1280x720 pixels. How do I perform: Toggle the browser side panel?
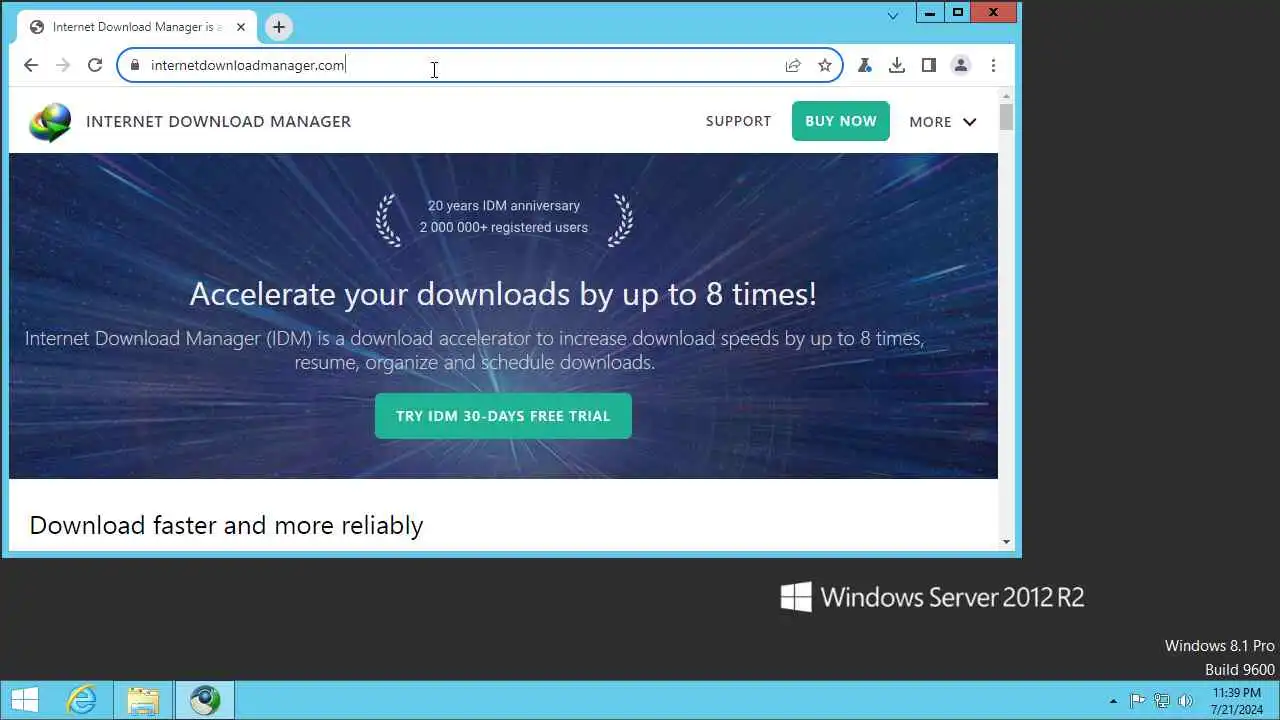[929, 65]
